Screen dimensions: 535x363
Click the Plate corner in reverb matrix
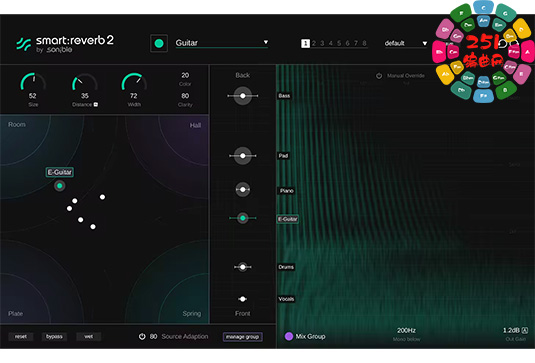[x=16, y=313]
